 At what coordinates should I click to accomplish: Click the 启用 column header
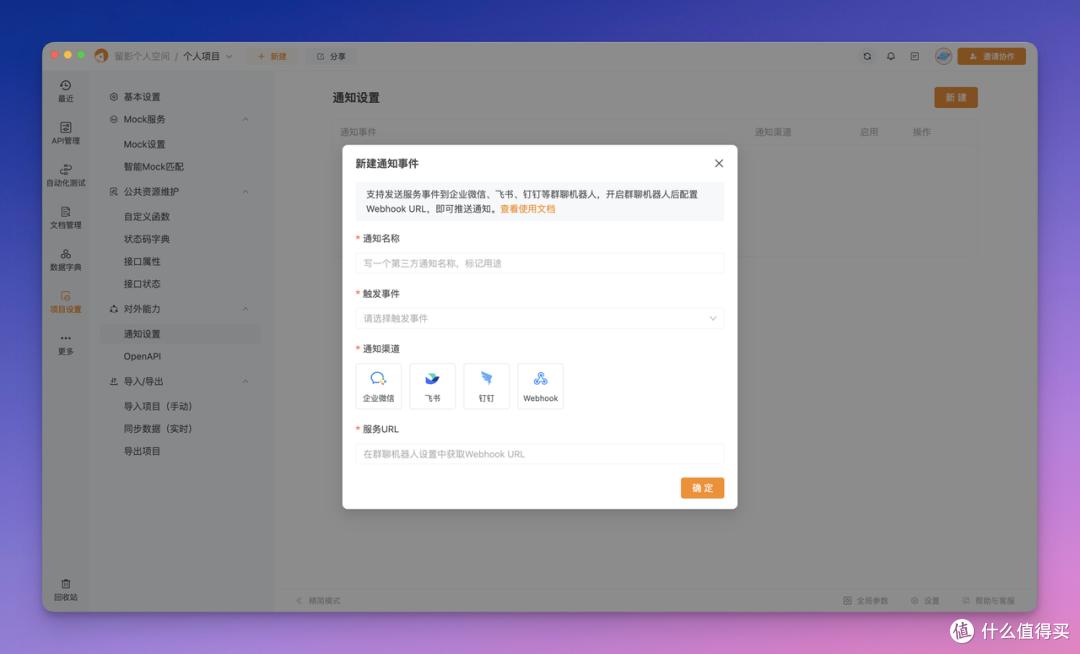coord(869,132)
